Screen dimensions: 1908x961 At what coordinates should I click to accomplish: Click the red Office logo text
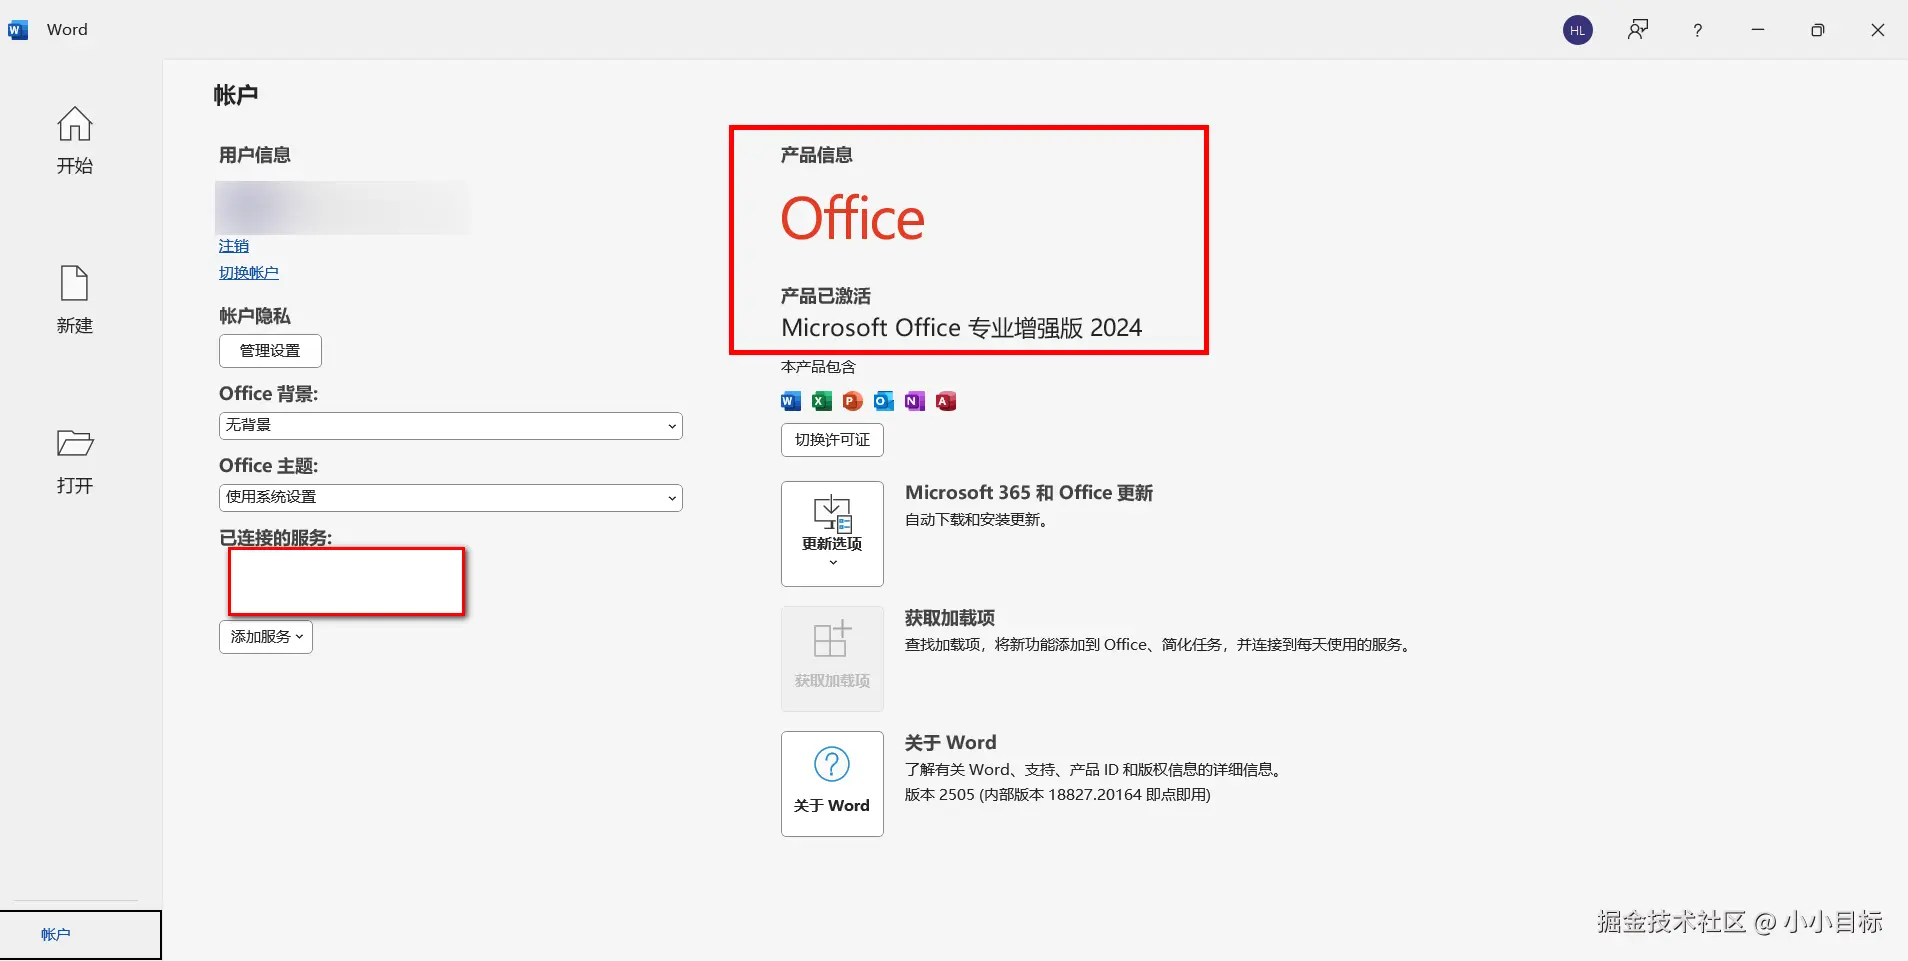[x=853, y=219]
